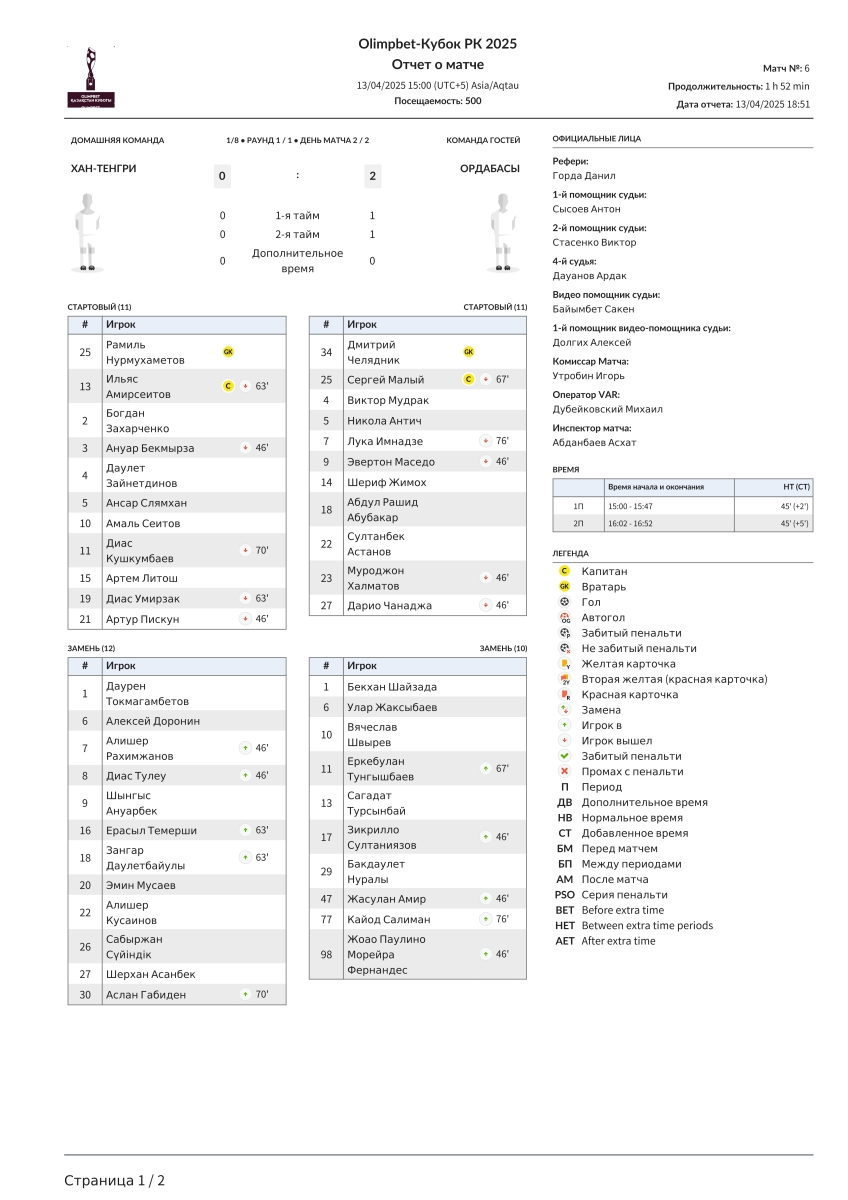Click the Olimpbet cup trophy logo

pyautogui.click(x=91, y=77)
